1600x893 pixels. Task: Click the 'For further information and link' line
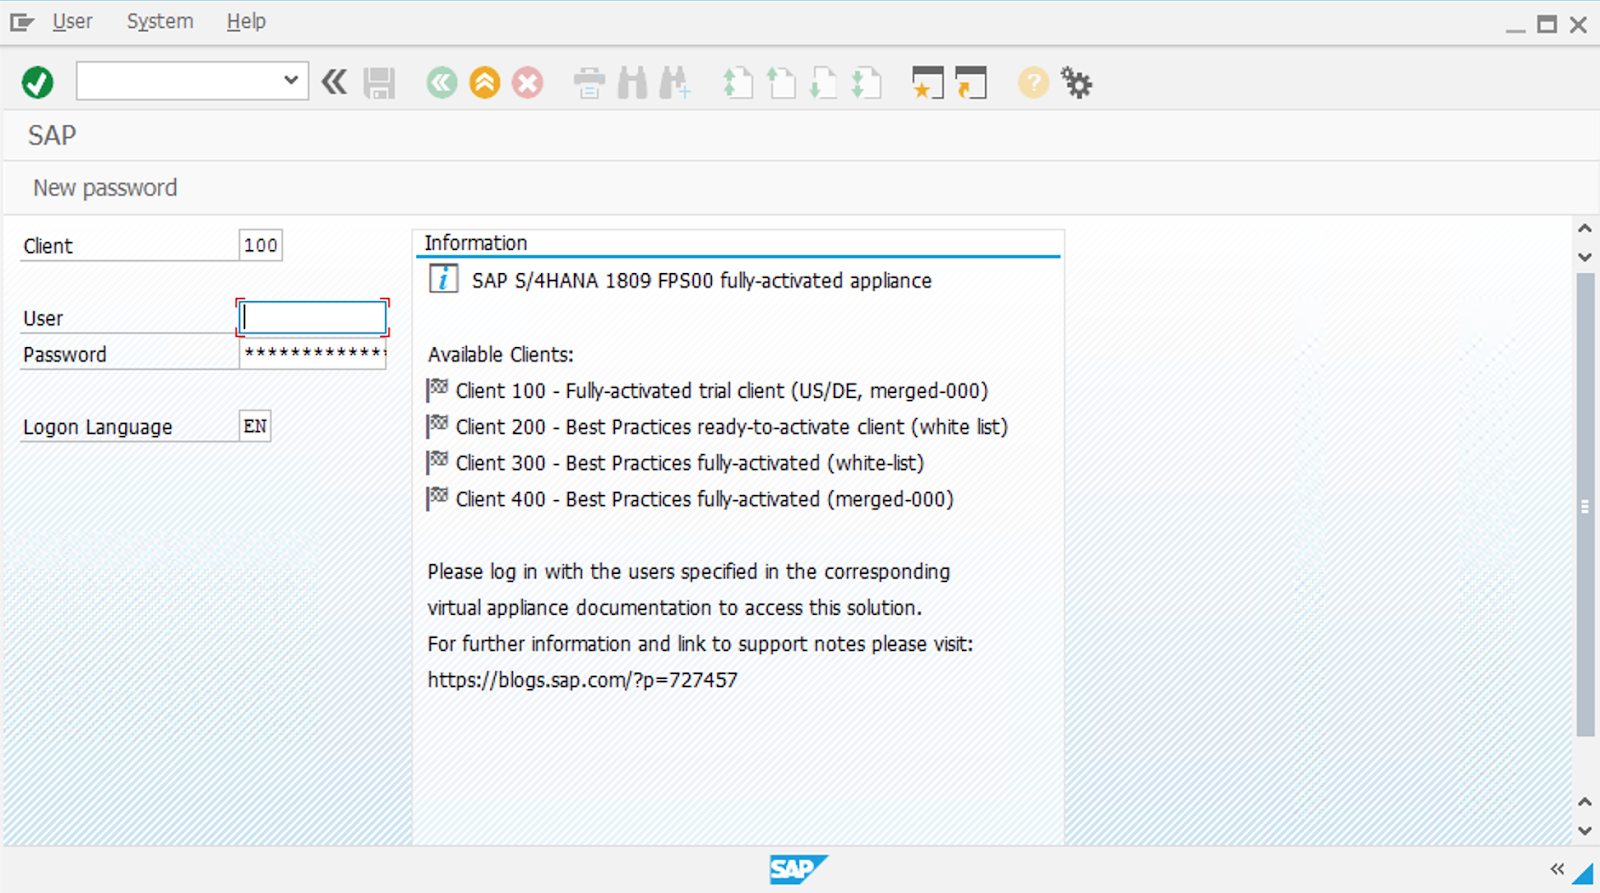(x=701, y=643)
